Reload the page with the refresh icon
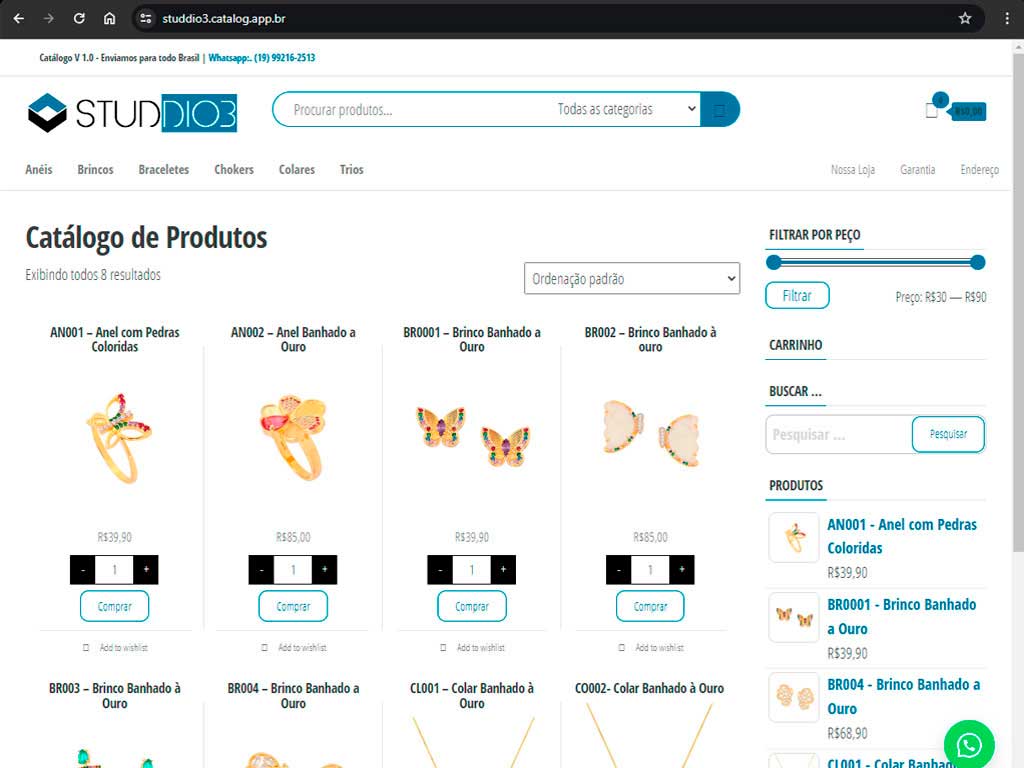 [x=79, y=18]
